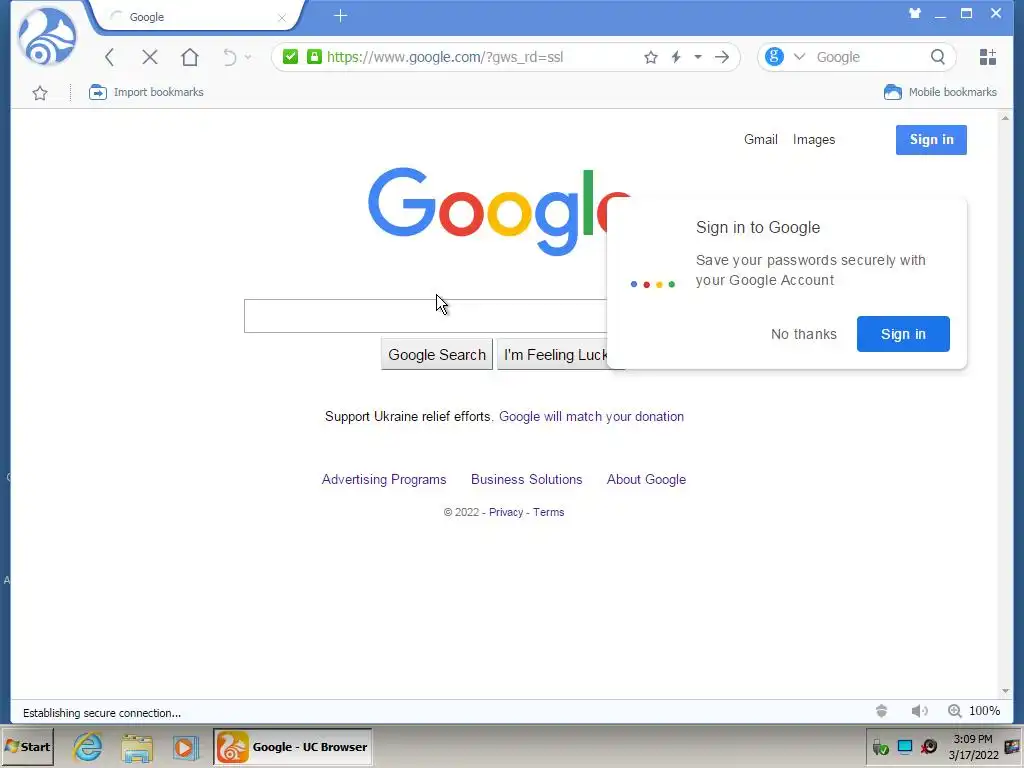
Task: Open Mobile bookmarks
Action: pos(940,92)
